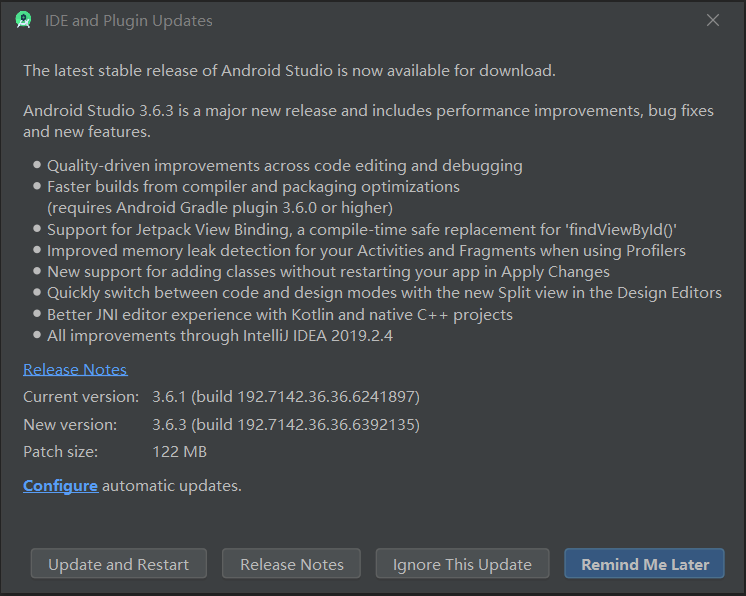Click 'requires Android Gradle plugin 3.6.0' line

220,208
